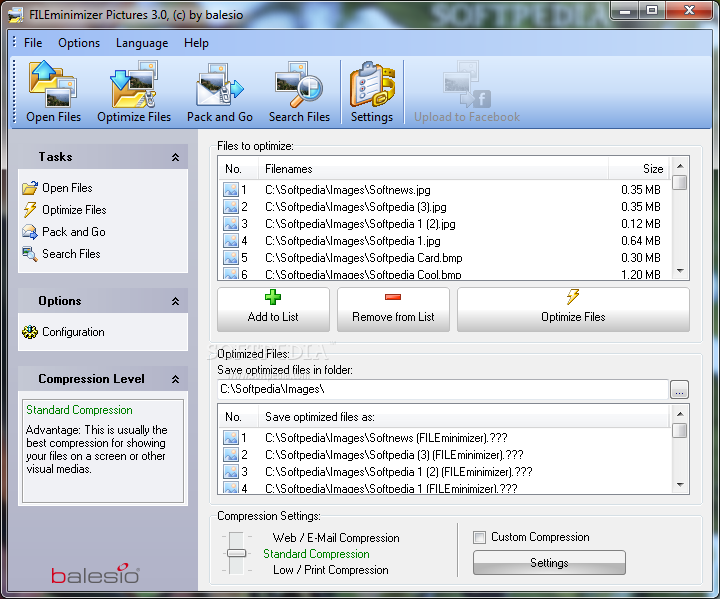The width and height of the screenshot is (720, 599).
Task: Select Low / Print Compression level
Action: click(331, 570)
